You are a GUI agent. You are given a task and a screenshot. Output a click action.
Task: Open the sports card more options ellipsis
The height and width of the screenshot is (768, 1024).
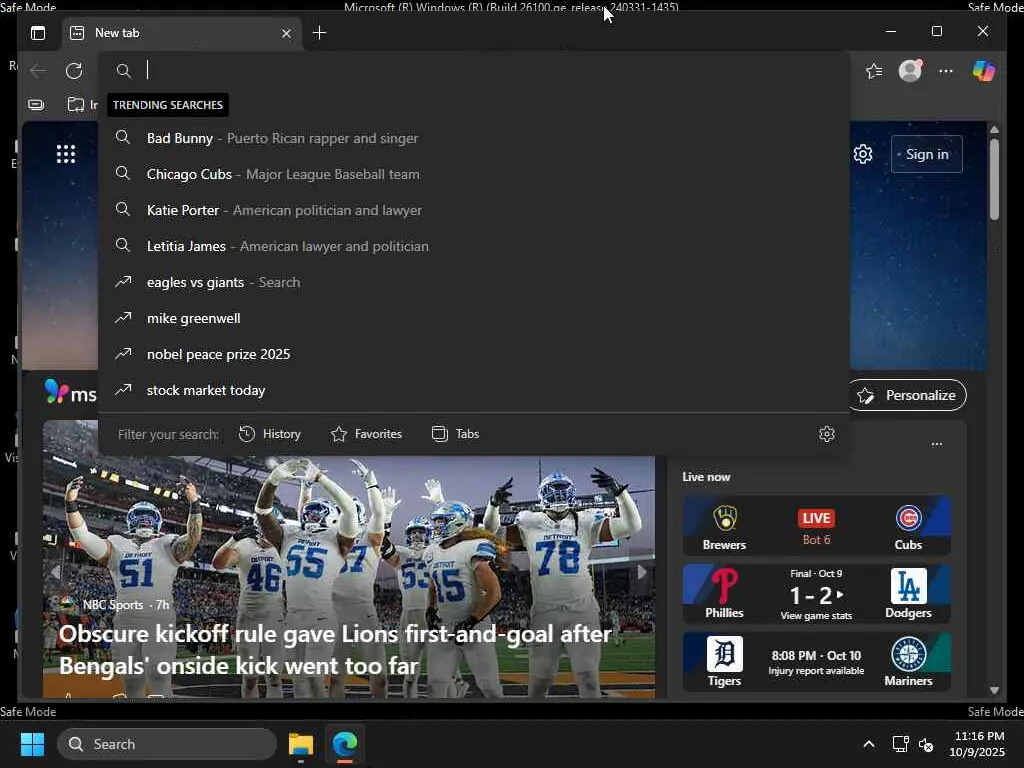coord(936,444)
